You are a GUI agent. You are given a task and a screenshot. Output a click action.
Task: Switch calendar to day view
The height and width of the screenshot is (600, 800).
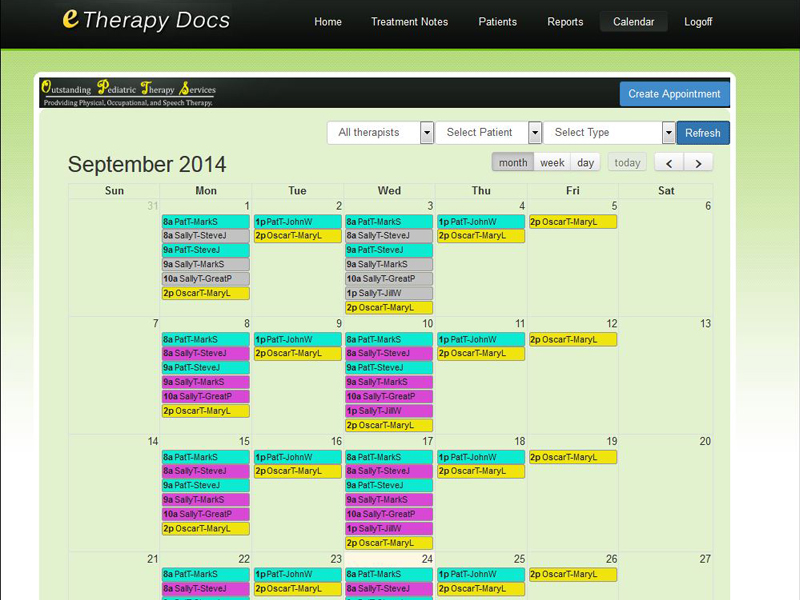tap(585, 163)
